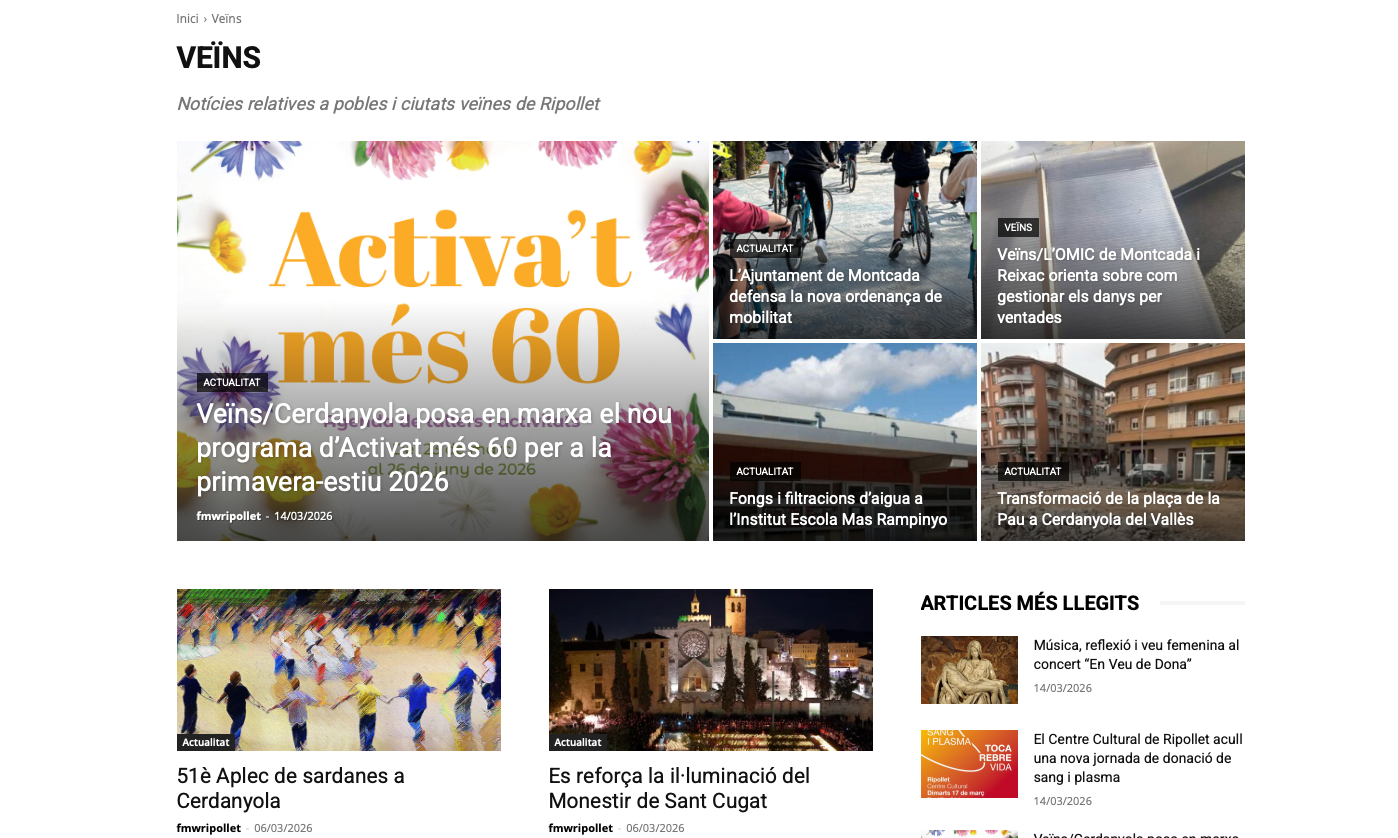The height and width of the screenshot is (838, 1398).
Task: Open the "En Veu de Dona" concert article
Action: (1136, 655)
